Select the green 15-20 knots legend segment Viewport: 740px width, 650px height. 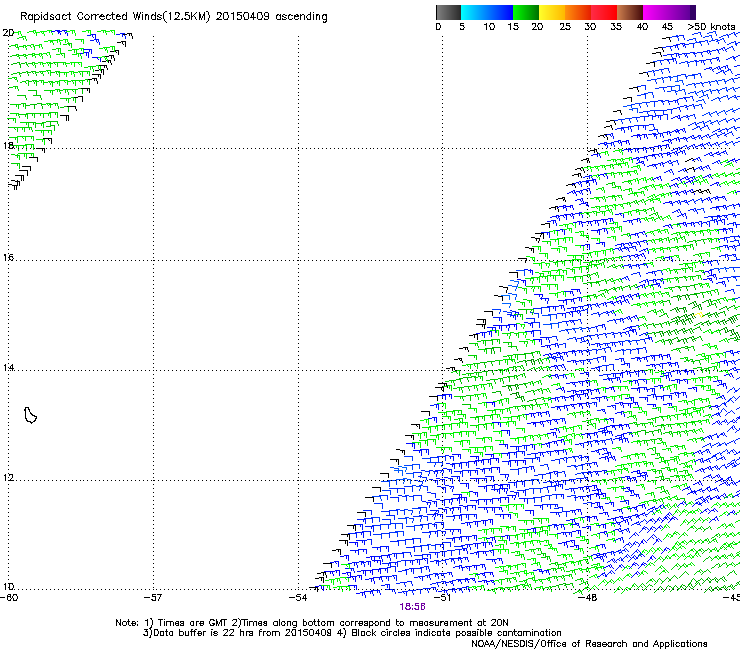click(526, 12)
